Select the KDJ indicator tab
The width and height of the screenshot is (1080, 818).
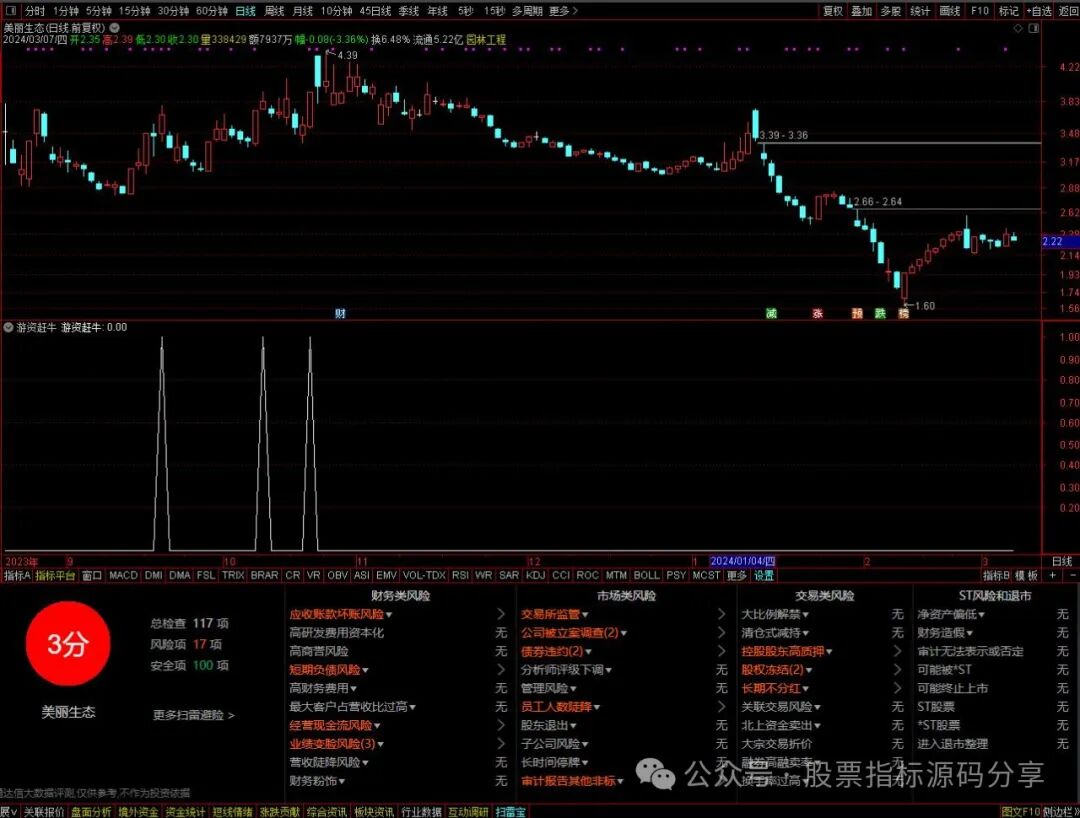[535, 575]
